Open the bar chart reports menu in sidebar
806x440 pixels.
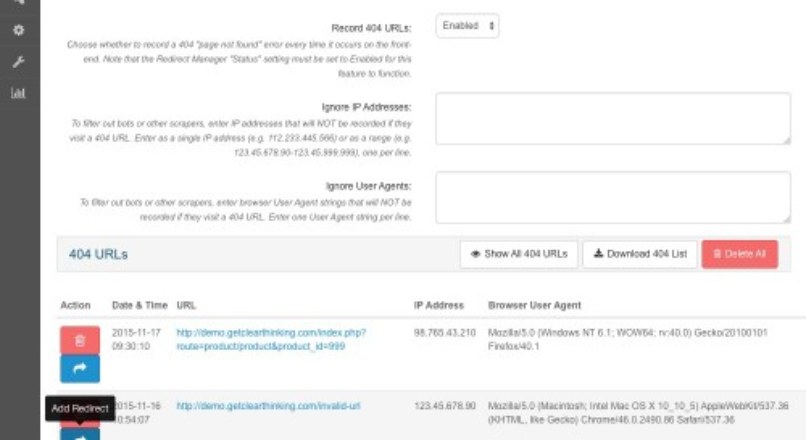(x=18, y=93)
